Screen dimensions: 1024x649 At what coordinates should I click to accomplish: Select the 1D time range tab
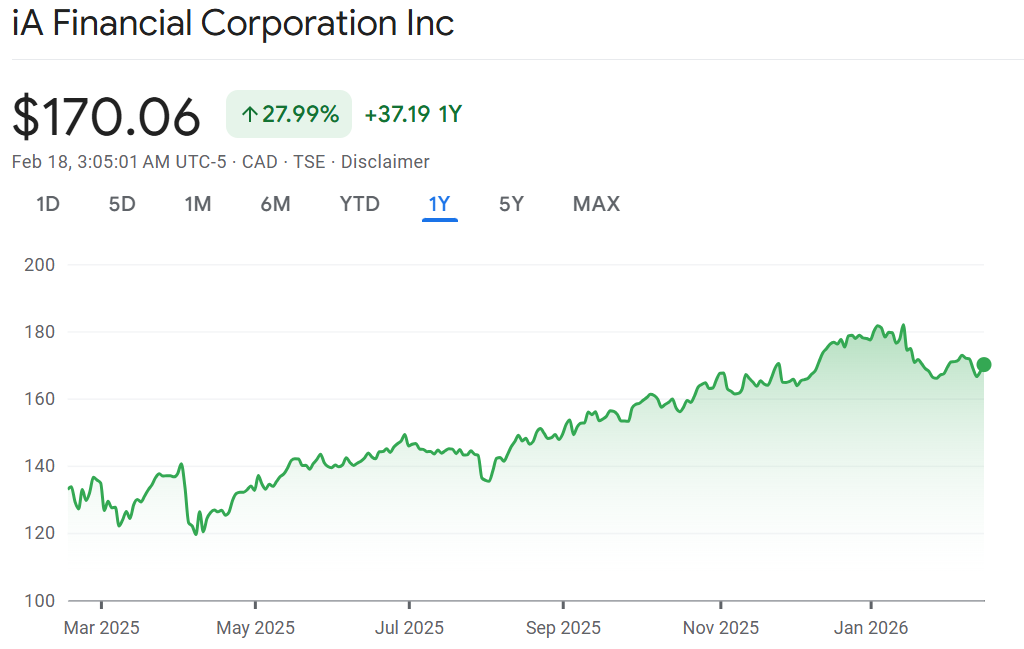[x=48, y=204]
